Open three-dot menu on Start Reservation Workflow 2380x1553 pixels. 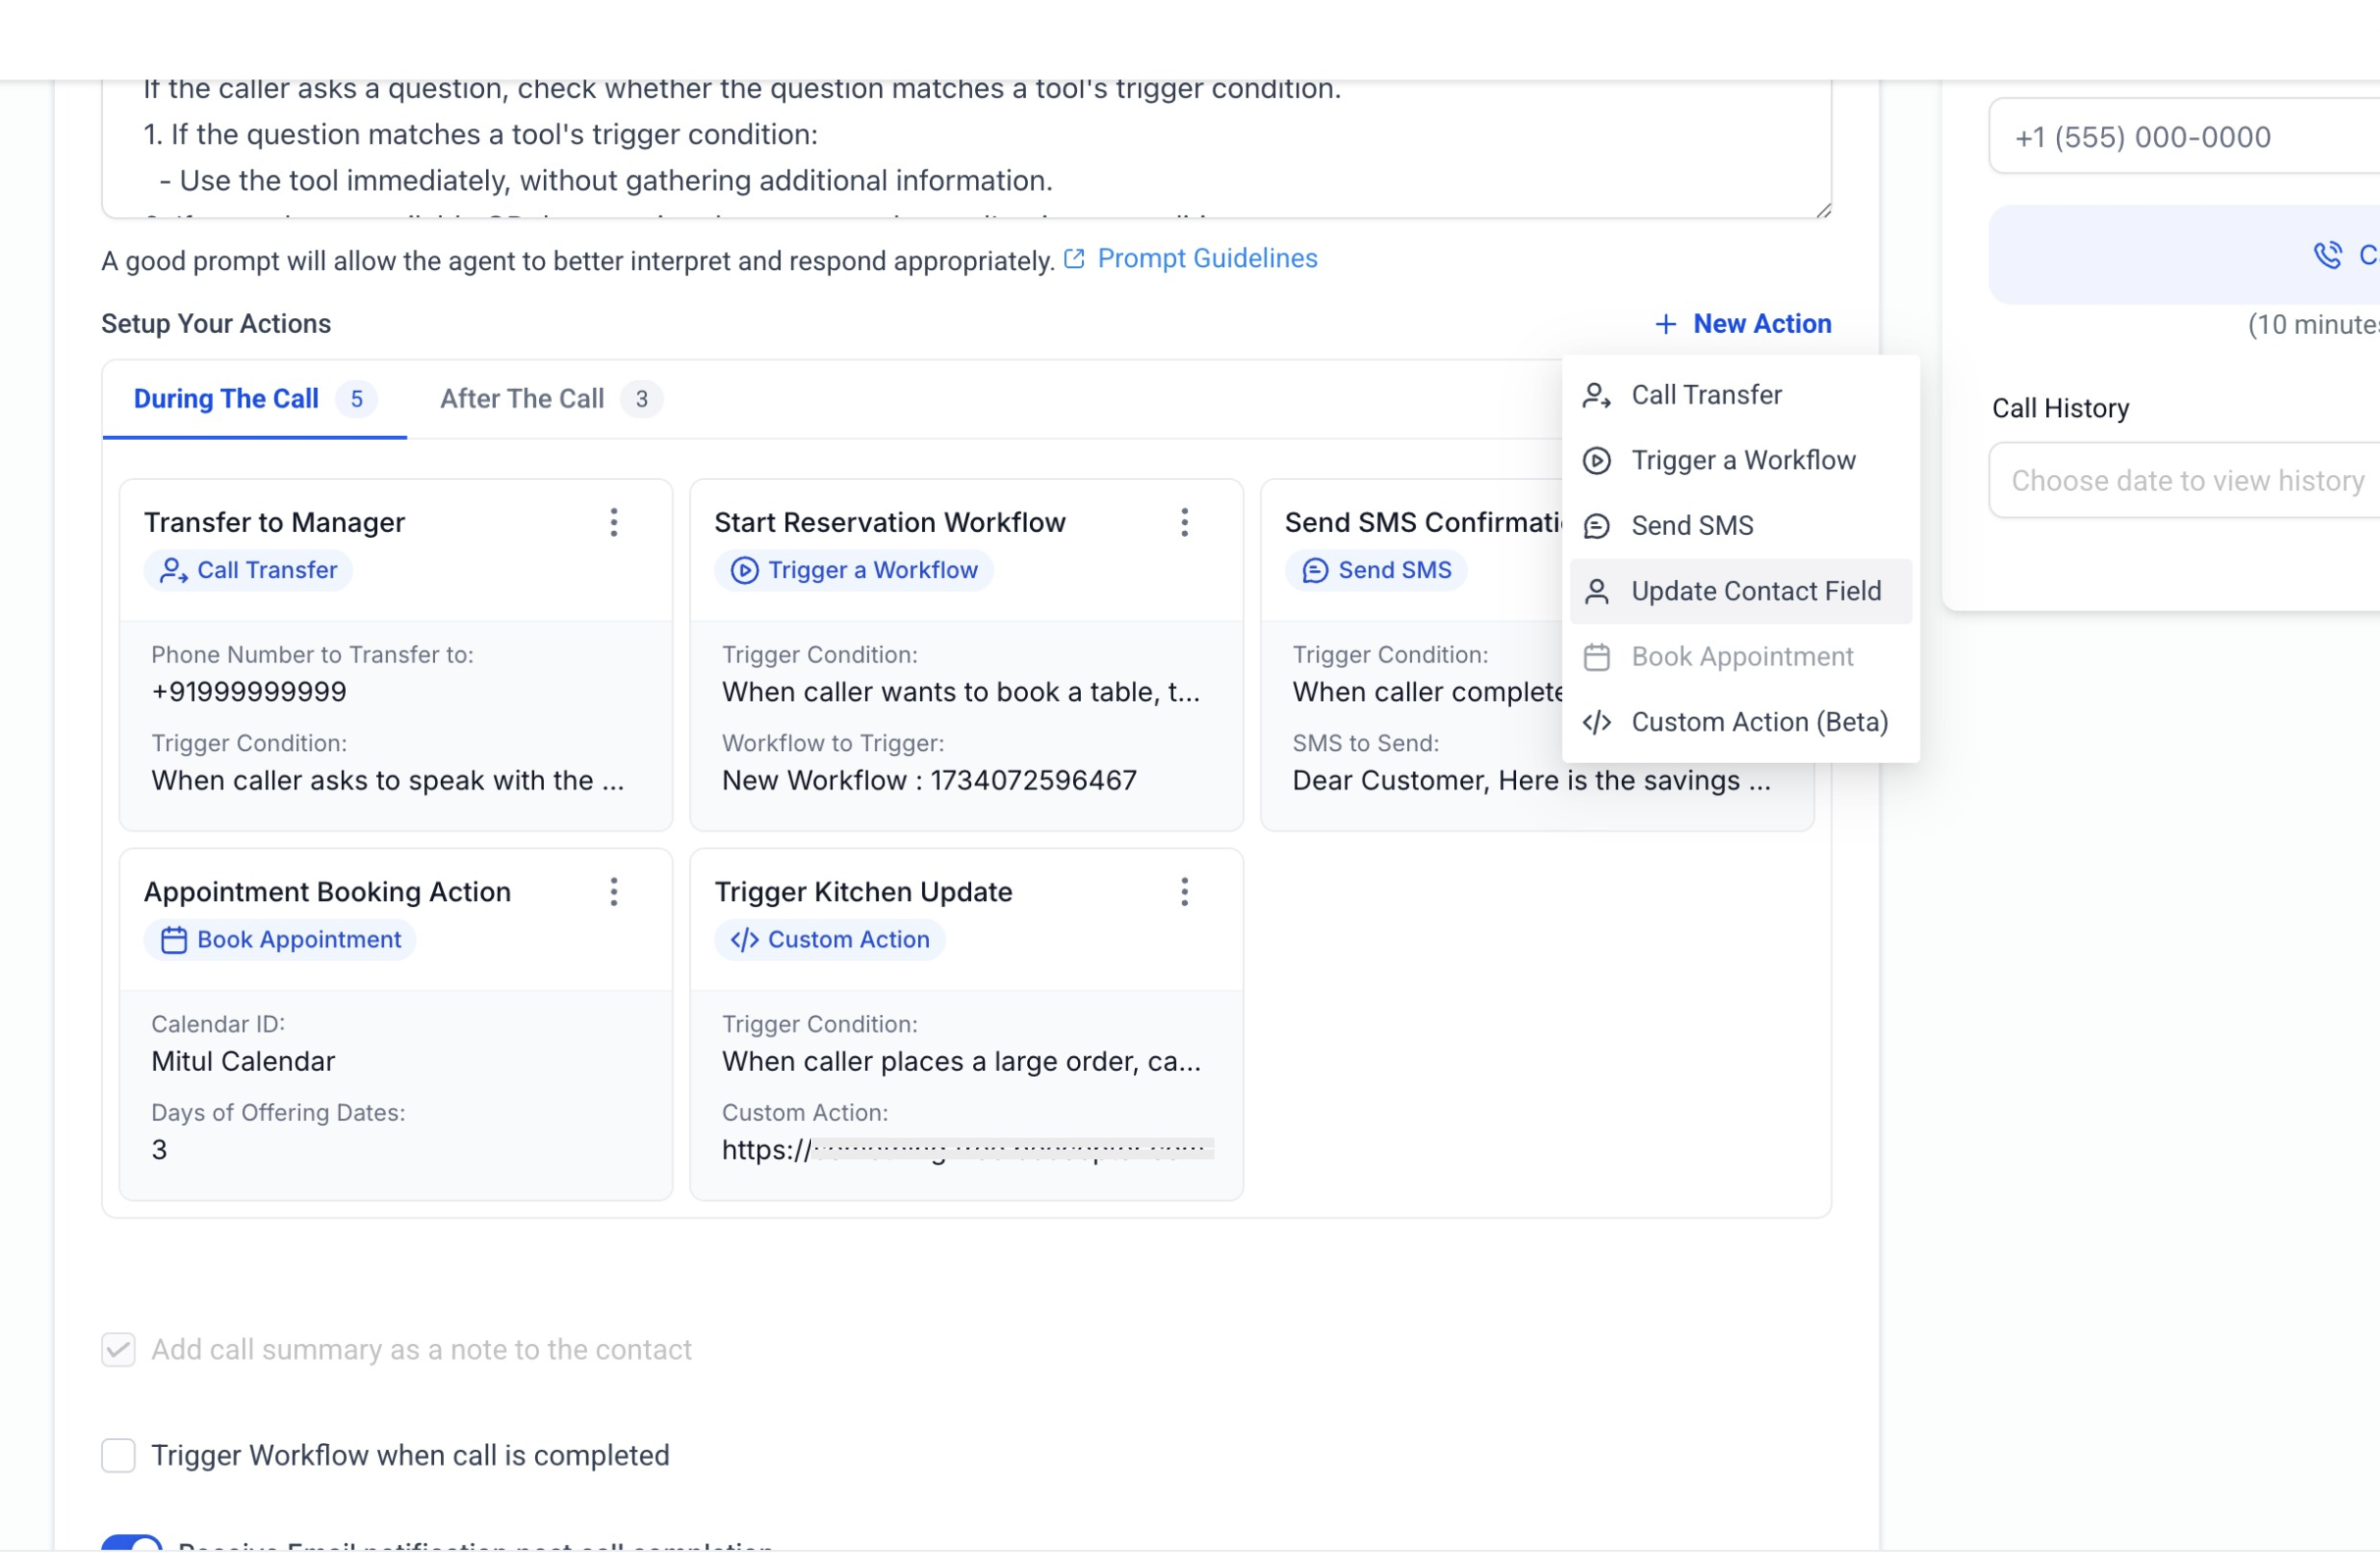1184,522
